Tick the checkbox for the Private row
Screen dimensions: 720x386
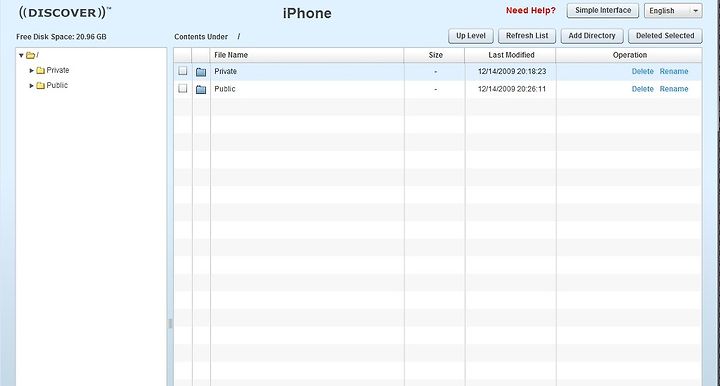pos(183,71)
